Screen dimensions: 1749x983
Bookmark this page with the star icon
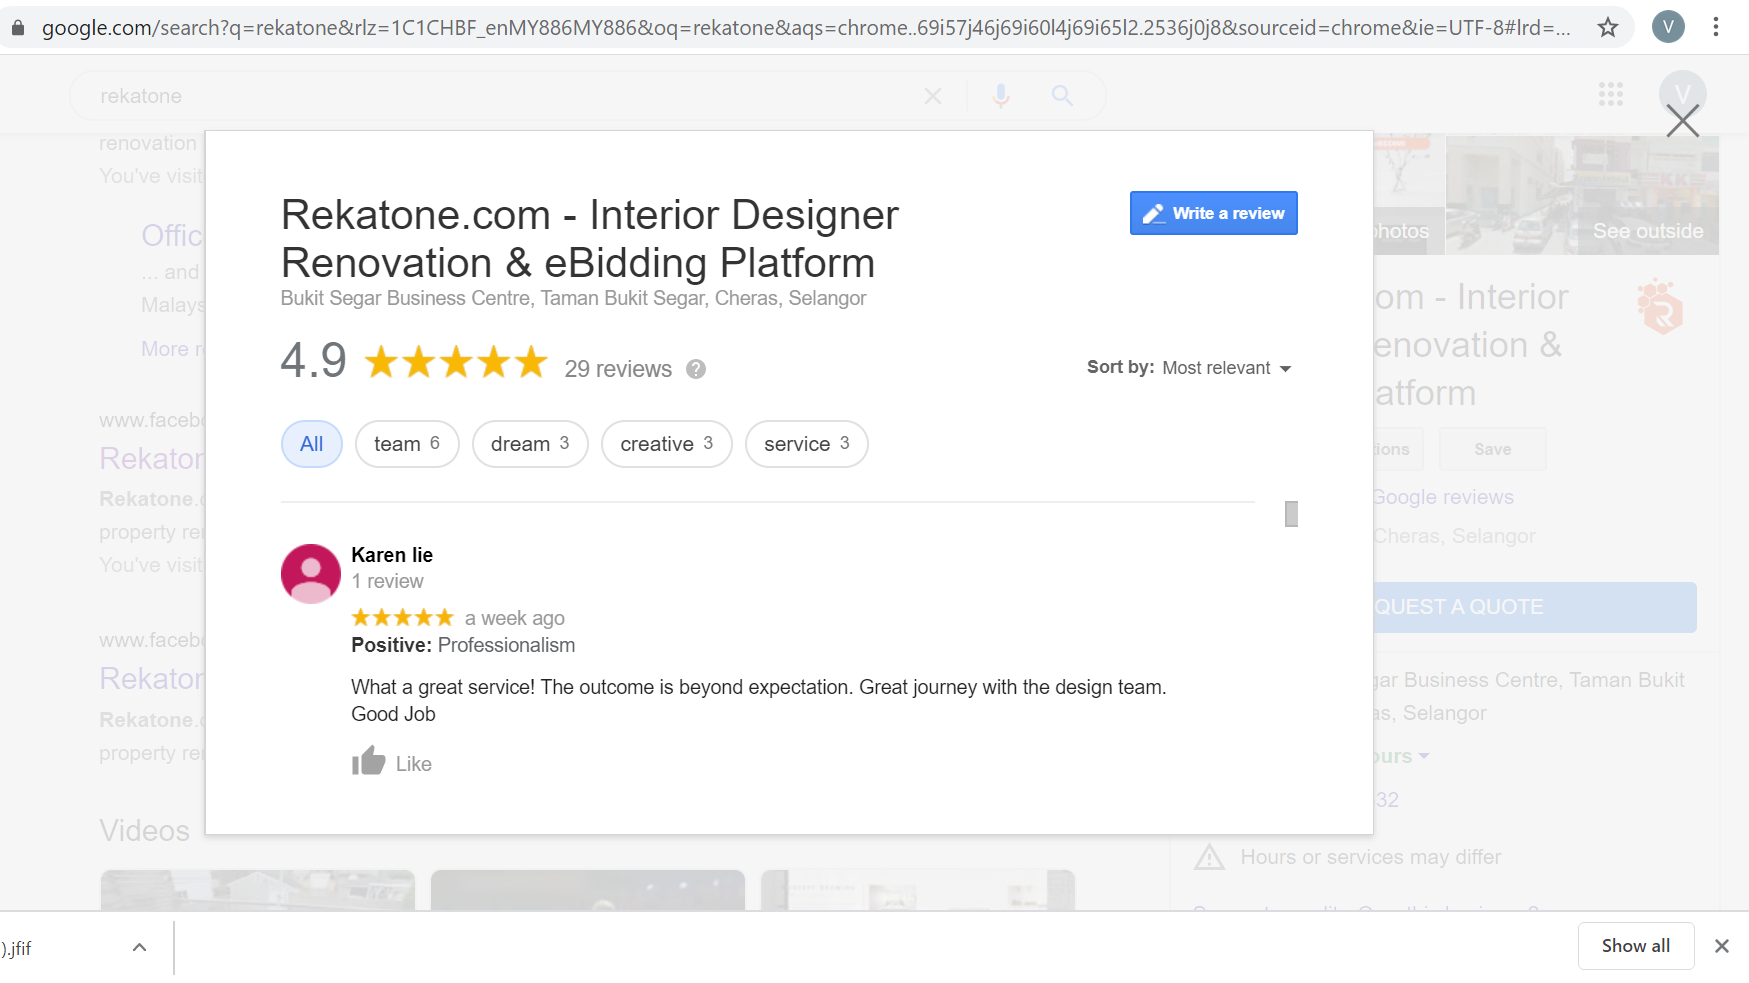(1608, 27)
